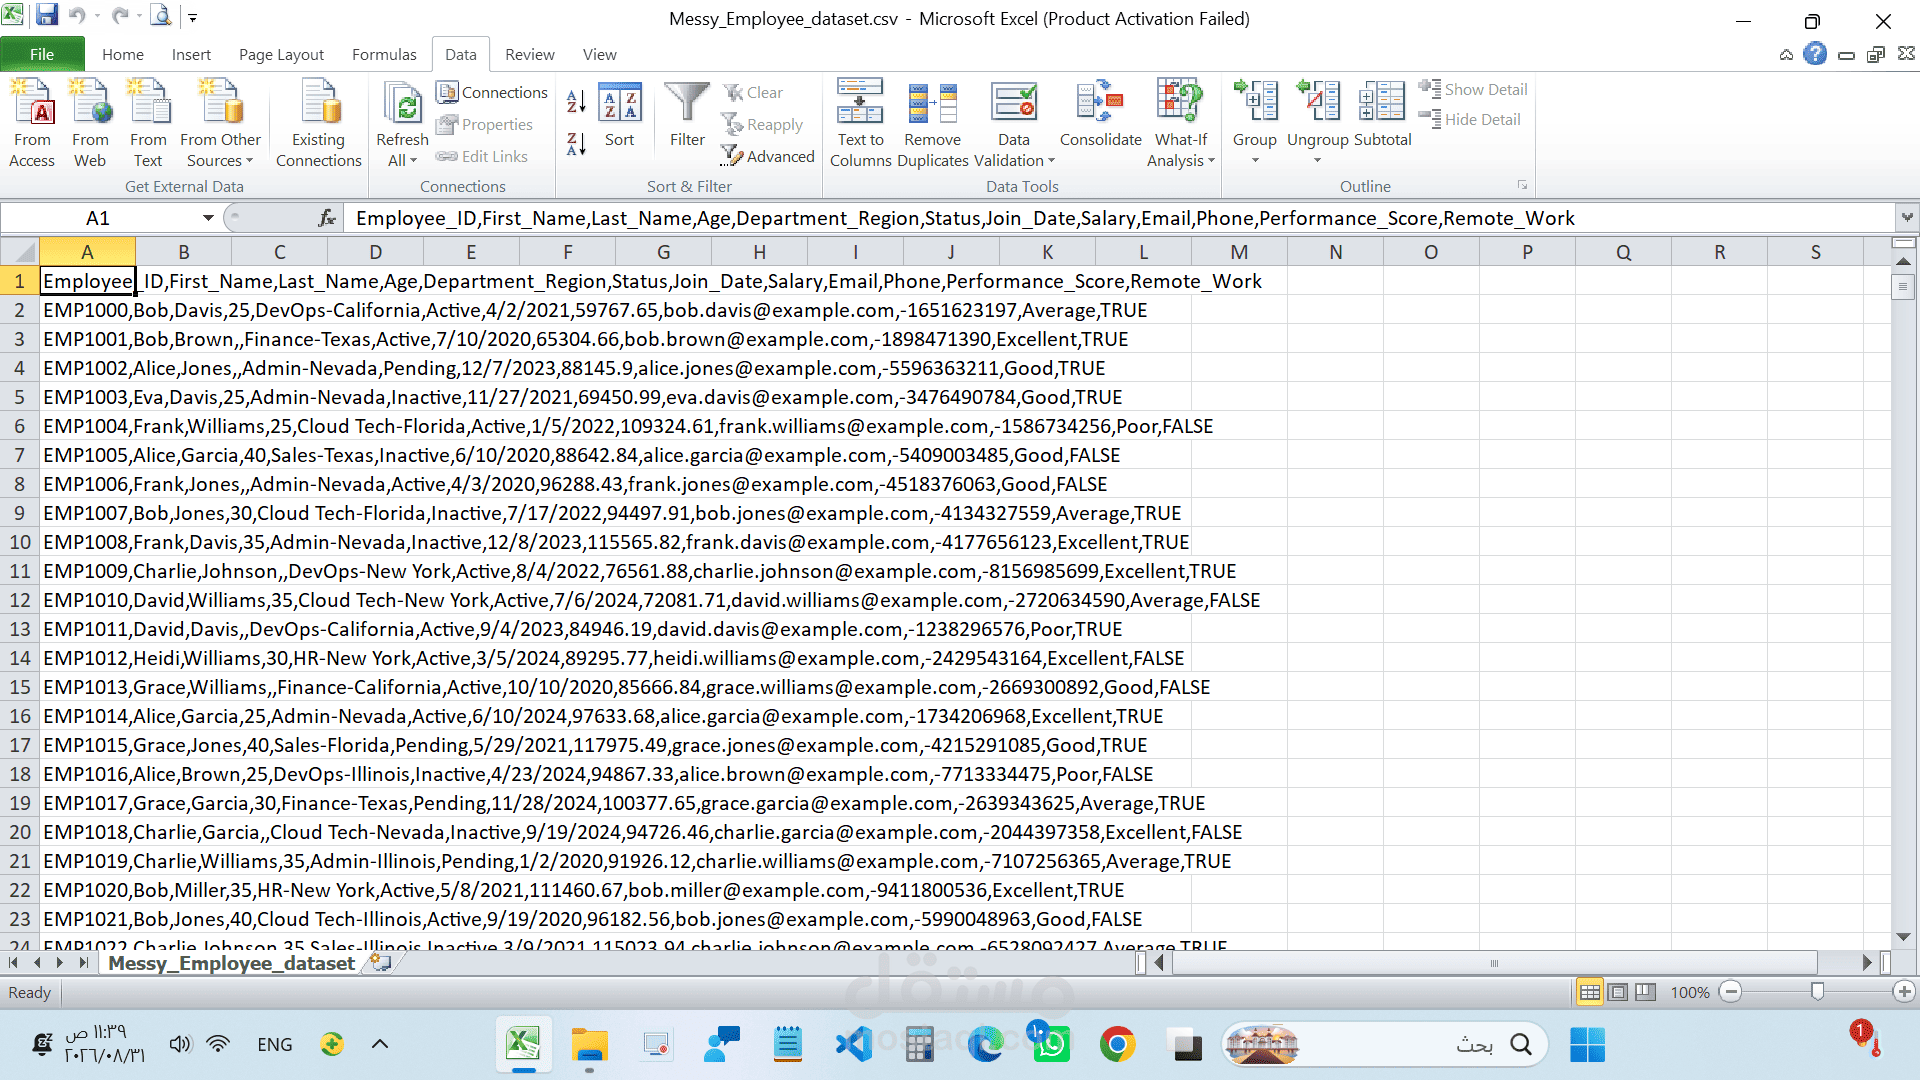Open the Sort dialog
The height and width of the screenshot is (1080, 1920).
click(x=619, y=115)
